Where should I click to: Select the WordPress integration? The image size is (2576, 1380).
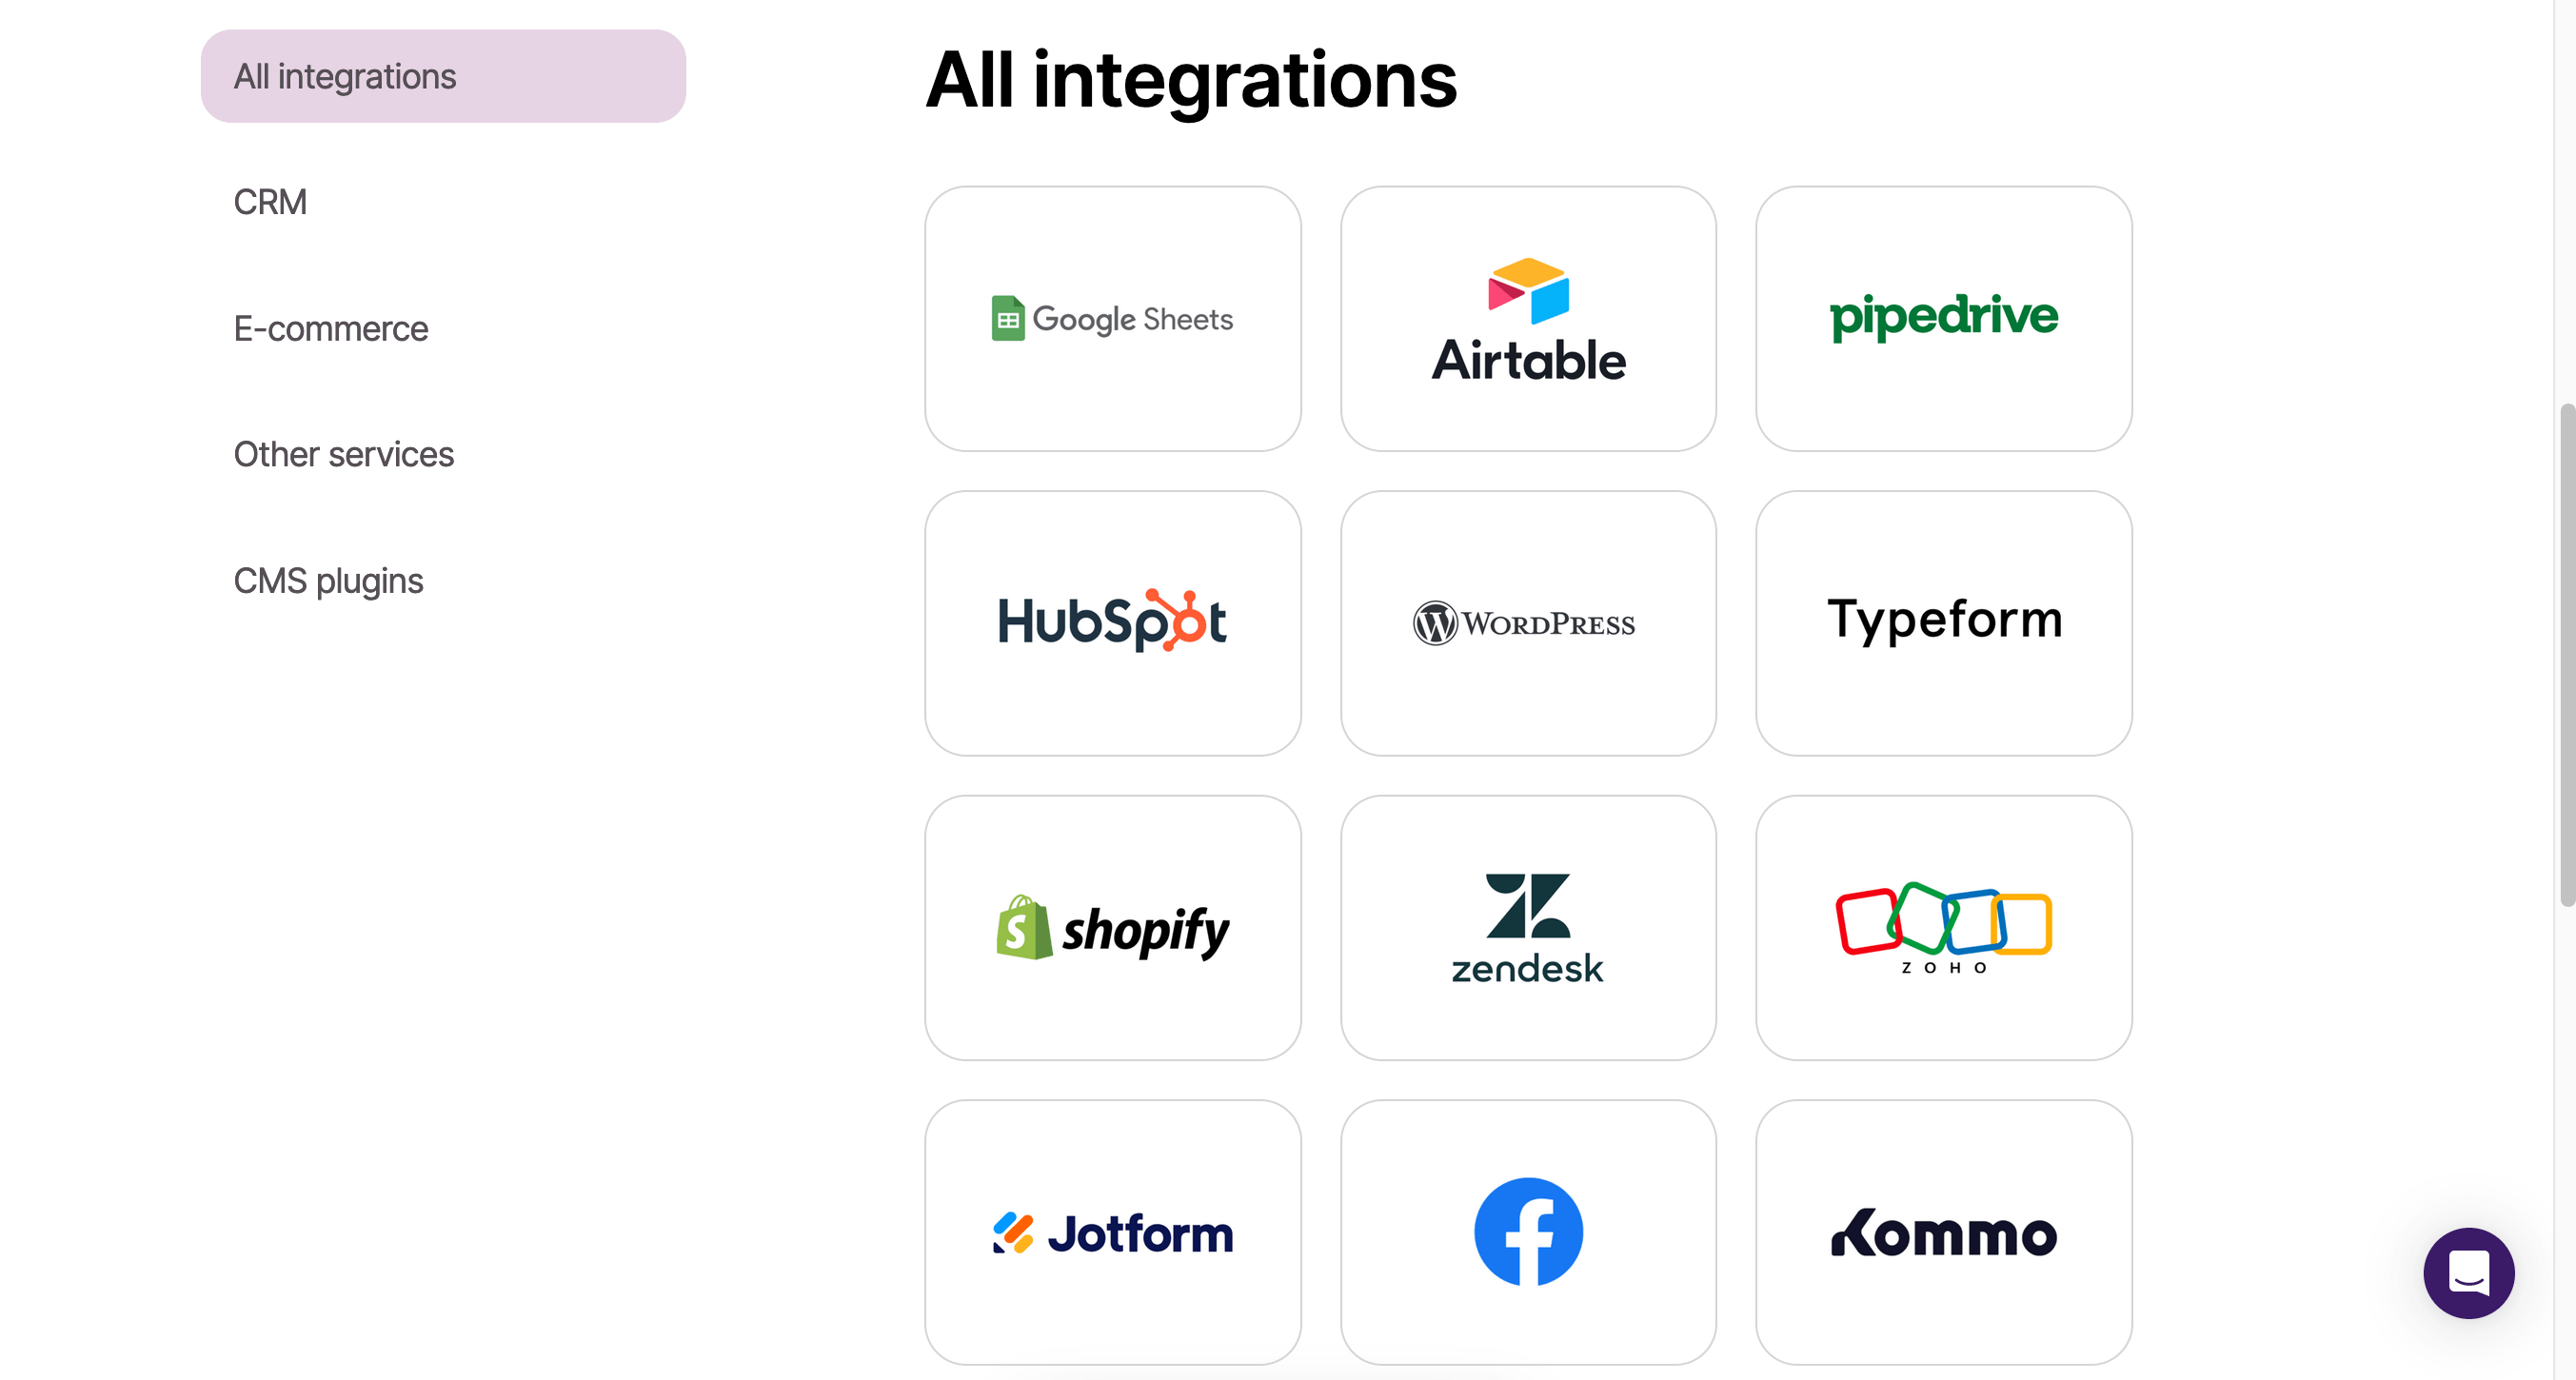pyautogui.click(x=1528, y=621)
